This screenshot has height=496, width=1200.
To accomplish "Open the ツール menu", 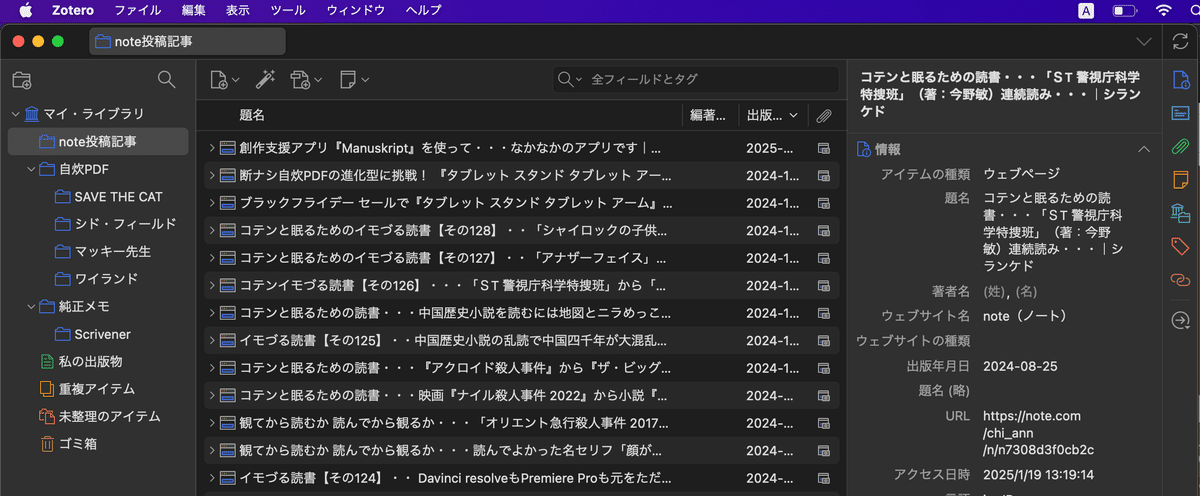I will tap(288, 10).
